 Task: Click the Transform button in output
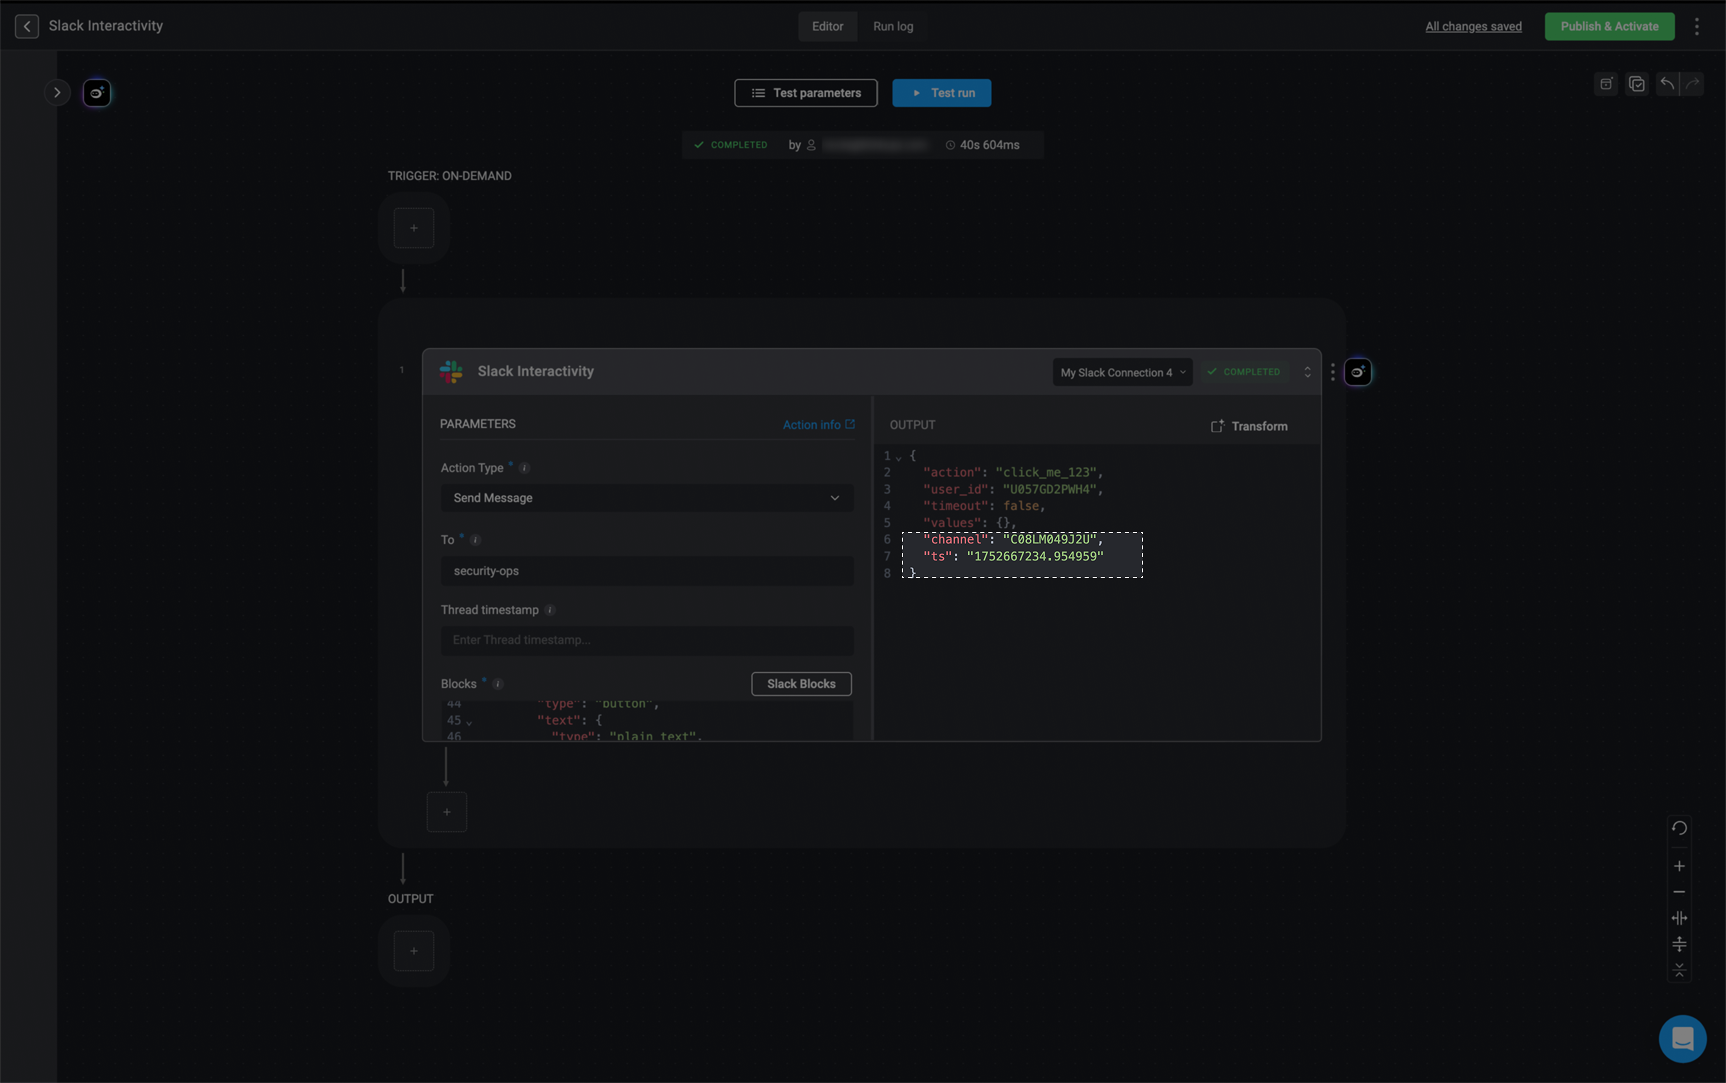click(1249, 426)
